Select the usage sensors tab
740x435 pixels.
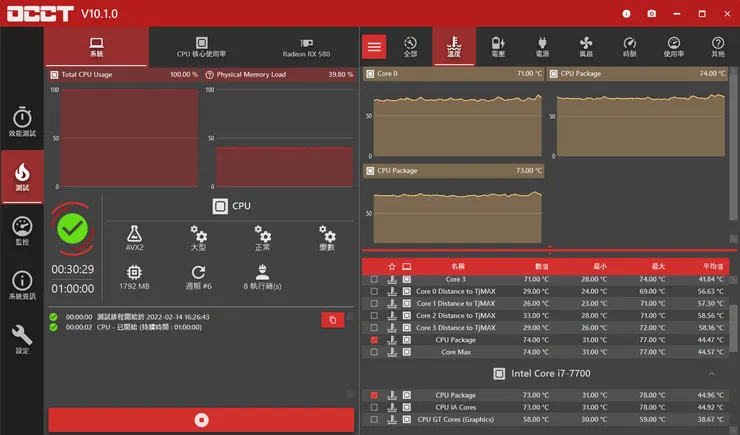[674, 47]
